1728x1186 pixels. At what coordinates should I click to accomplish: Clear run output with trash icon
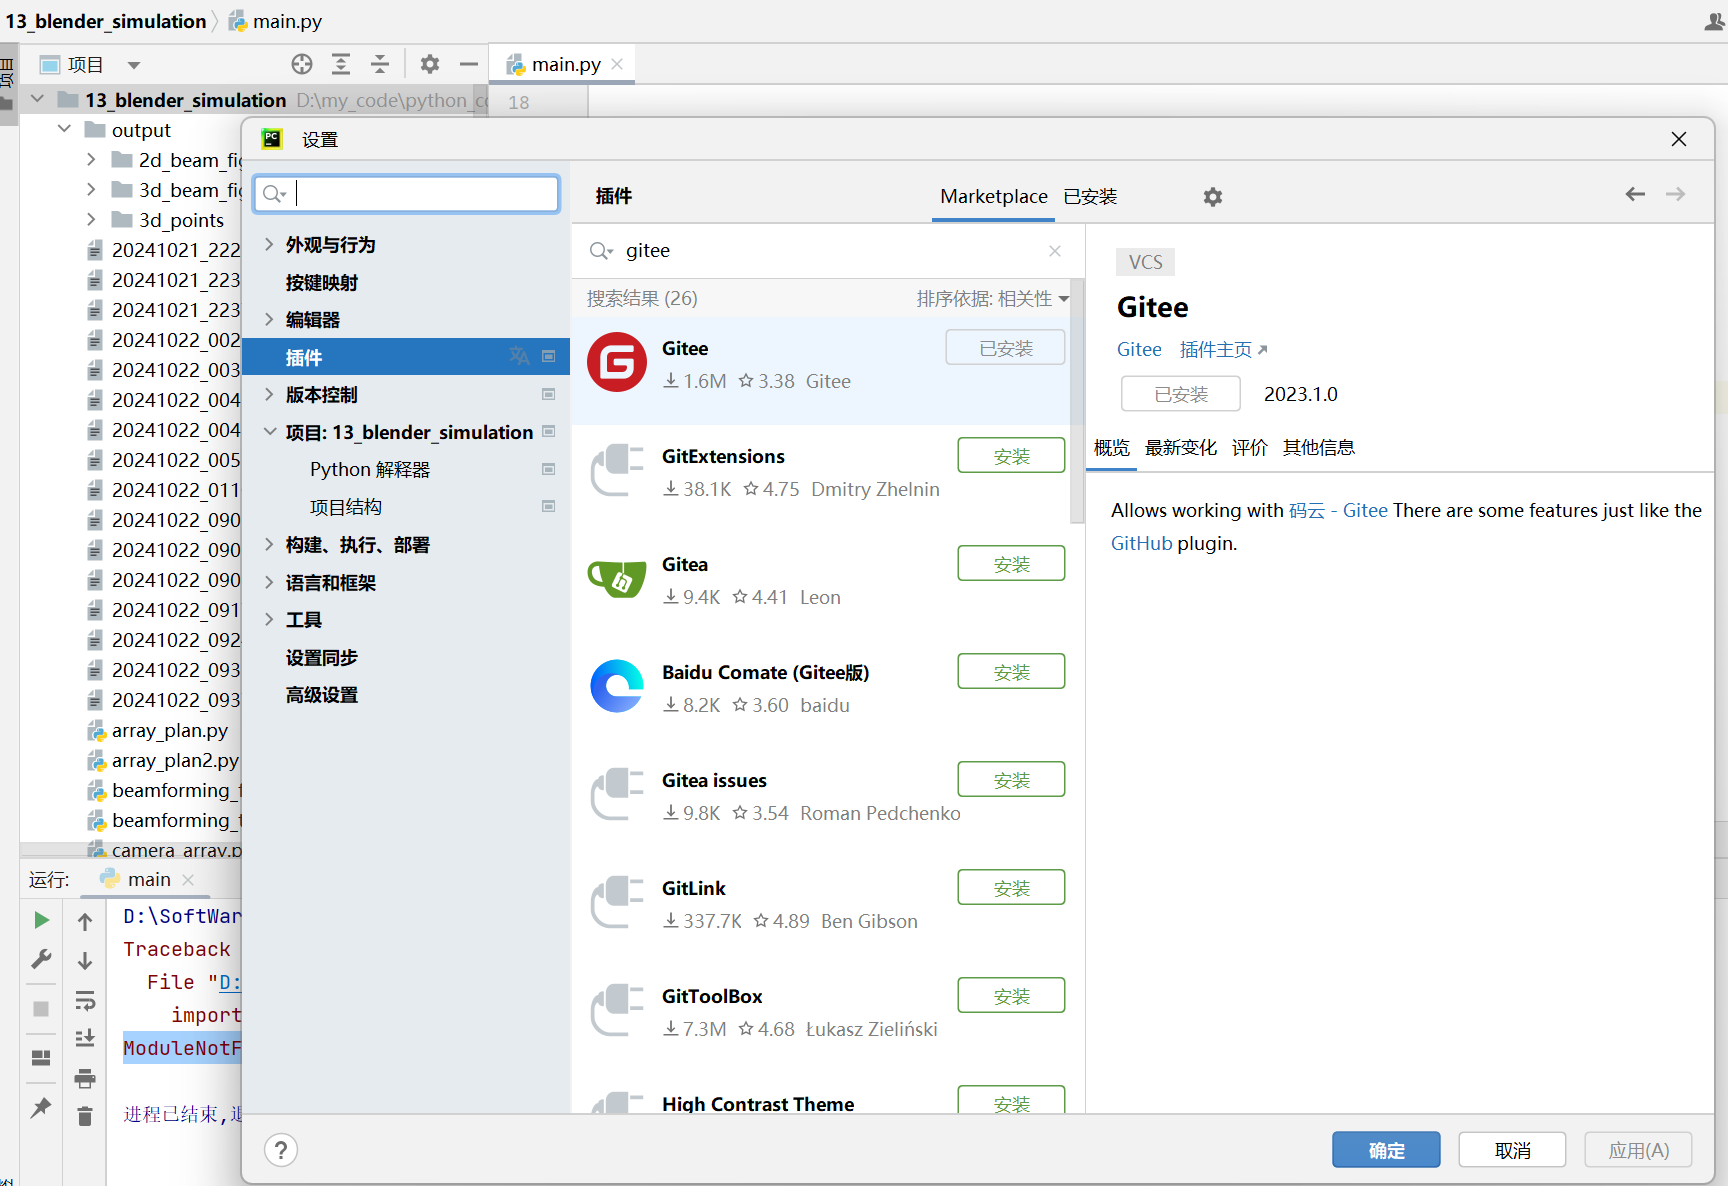pyautogui.click(x=85, y=1116)
